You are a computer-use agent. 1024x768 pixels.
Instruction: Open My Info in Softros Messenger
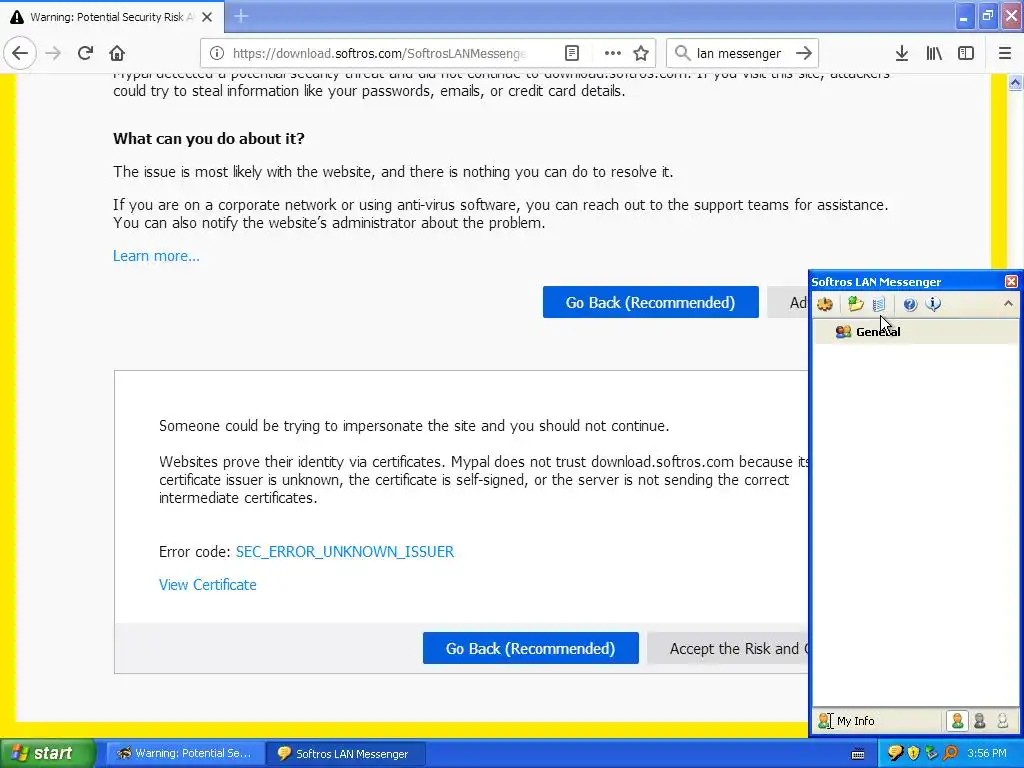click(846, 721)
